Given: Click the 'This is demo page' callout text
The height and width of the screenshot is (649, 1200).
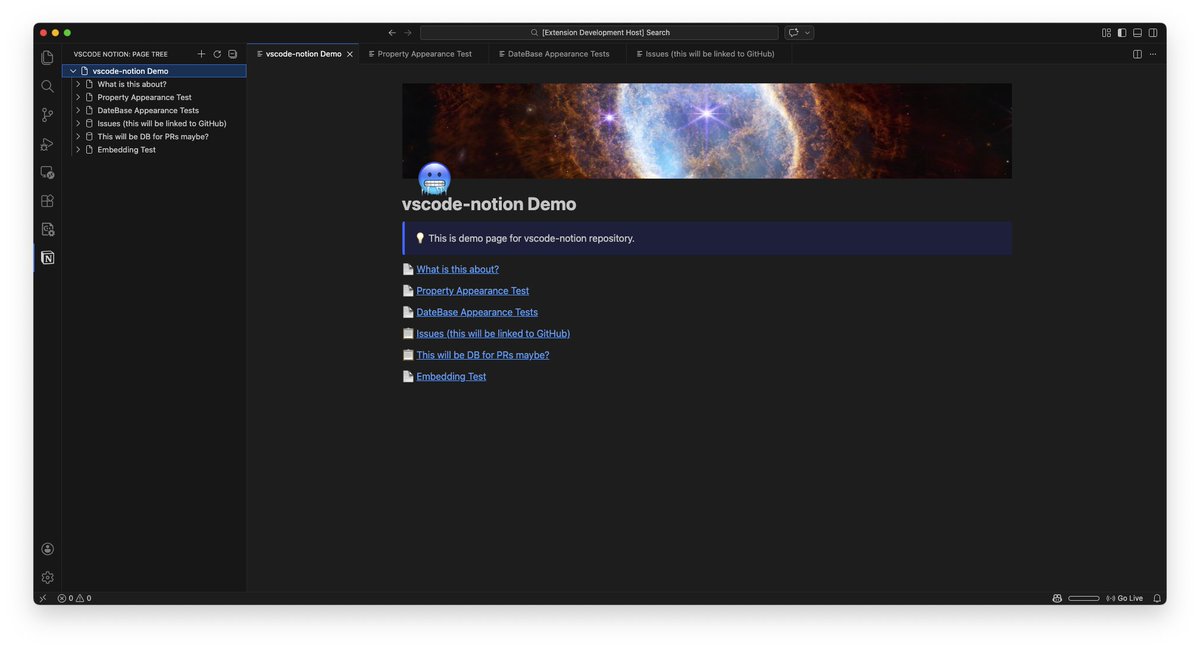Looking at the screenshot, I should pyautogui.click(x=531, y=238).
